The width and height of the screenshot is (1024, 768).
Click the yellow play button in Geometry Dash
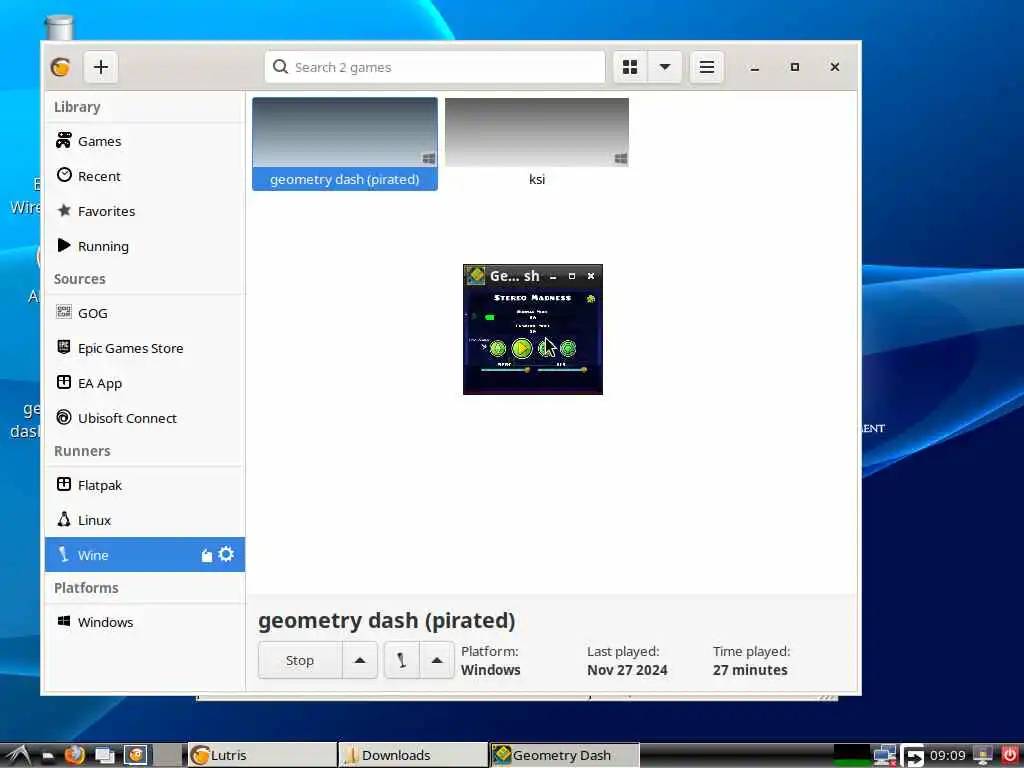522,348
